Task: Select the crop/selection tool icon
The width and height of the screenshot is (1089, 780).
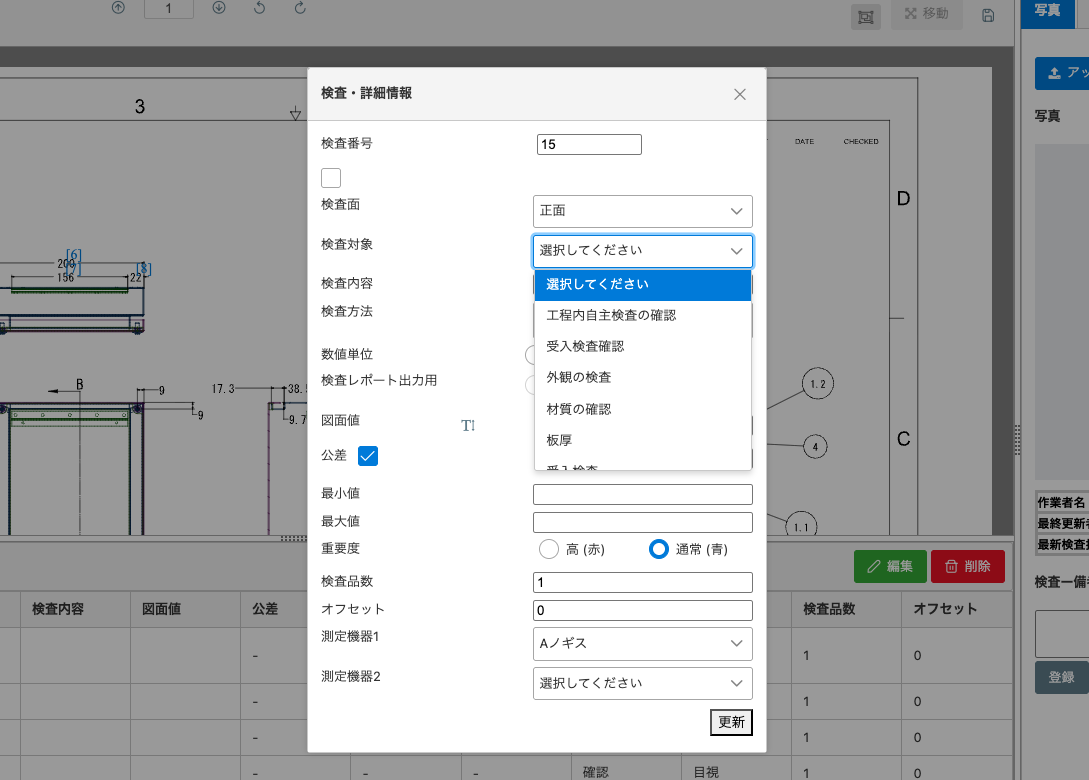Action: pos(866,16)
